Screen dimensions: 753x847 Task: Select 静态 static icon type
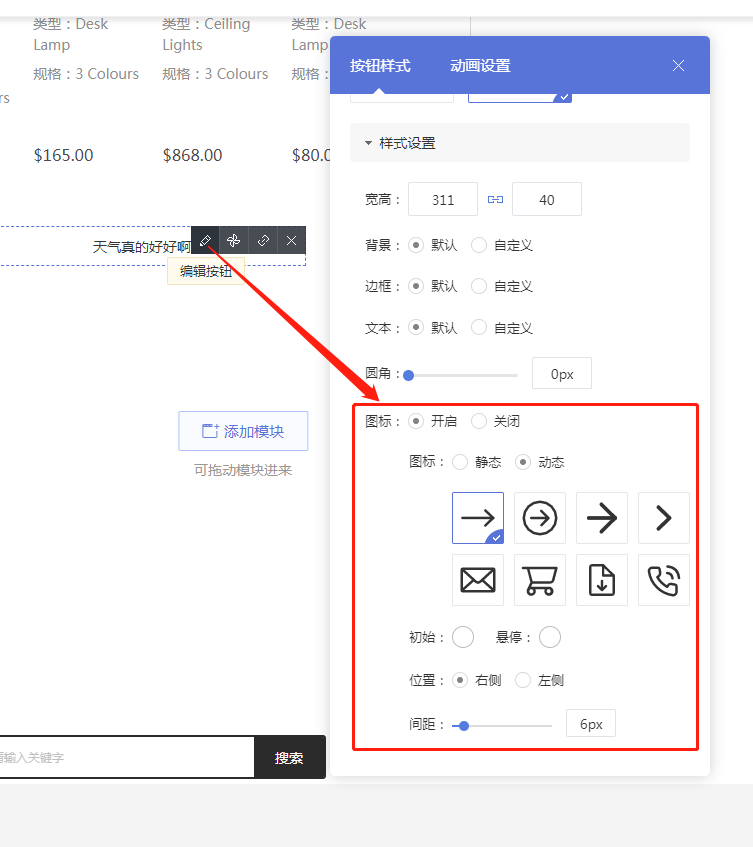(x=460, y=462)
